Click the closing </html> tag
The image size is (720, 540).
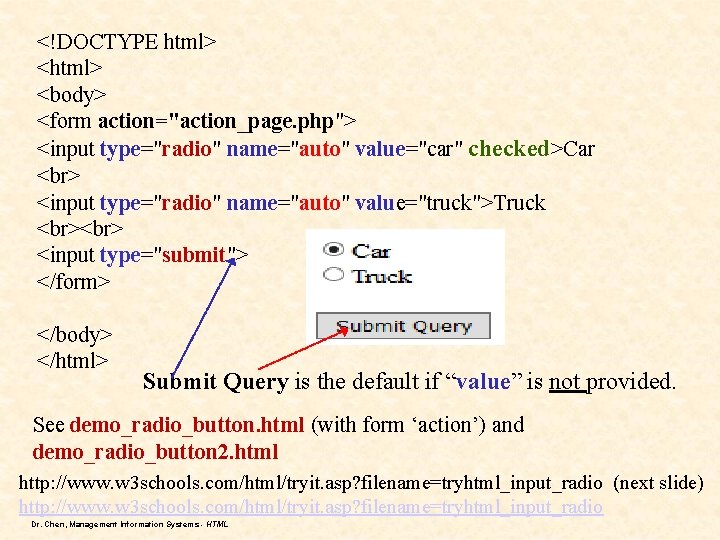click(73, 360)
